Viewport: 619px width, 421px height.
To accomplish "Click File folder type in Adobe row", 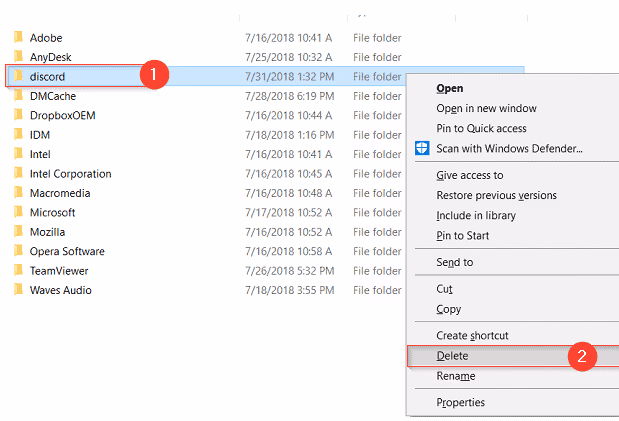I will click(377, 38).
